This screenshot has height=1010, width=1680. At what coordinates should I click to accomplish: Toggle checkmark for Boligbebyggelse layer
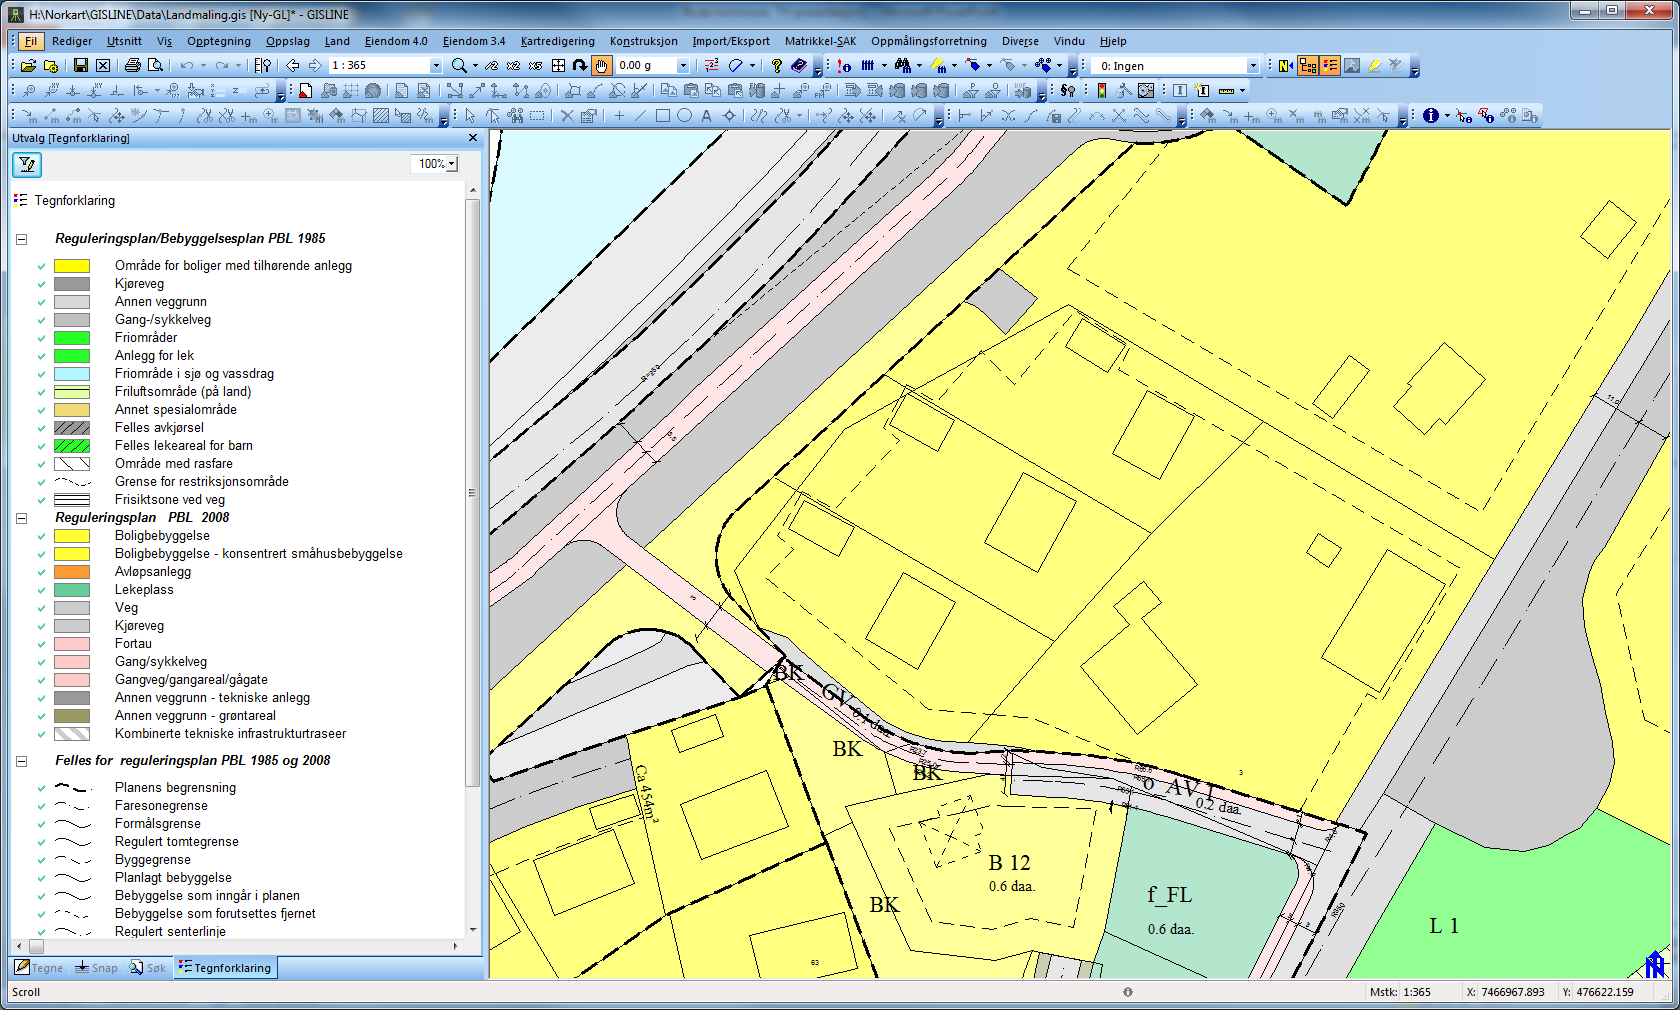click(41, 536)
